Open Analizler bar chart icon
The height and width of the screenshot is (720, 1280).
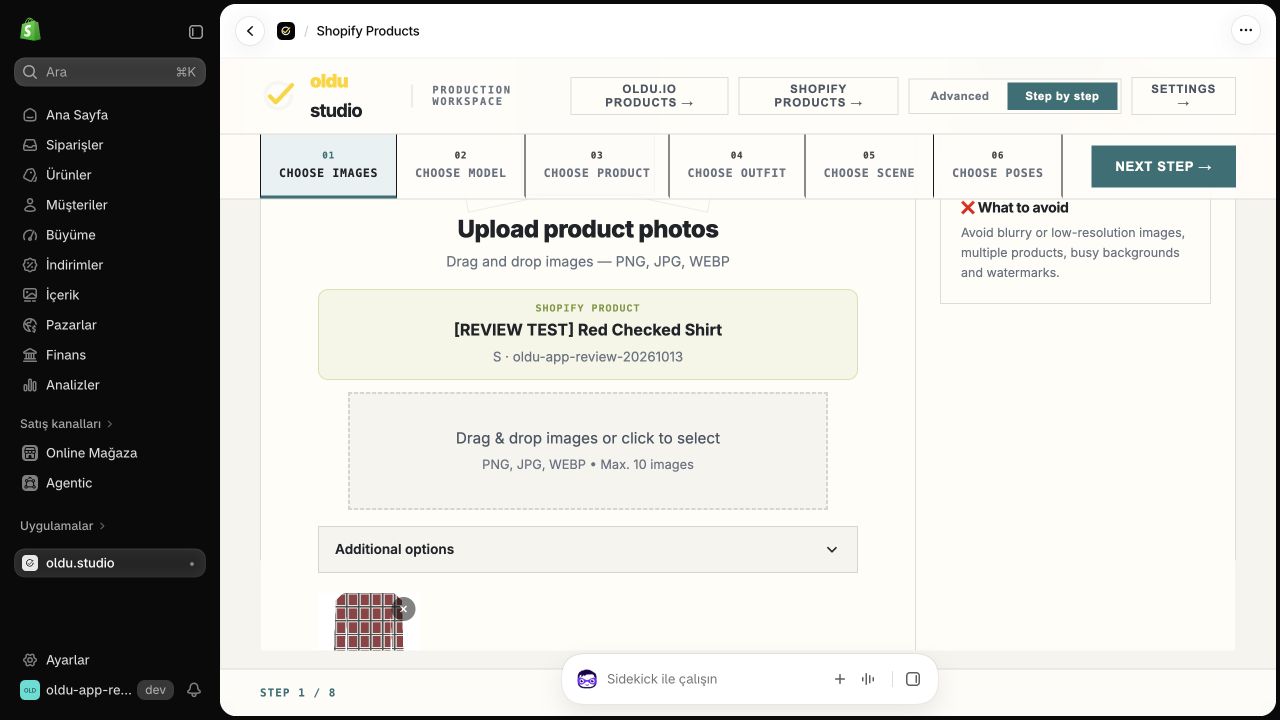(30, 385)
